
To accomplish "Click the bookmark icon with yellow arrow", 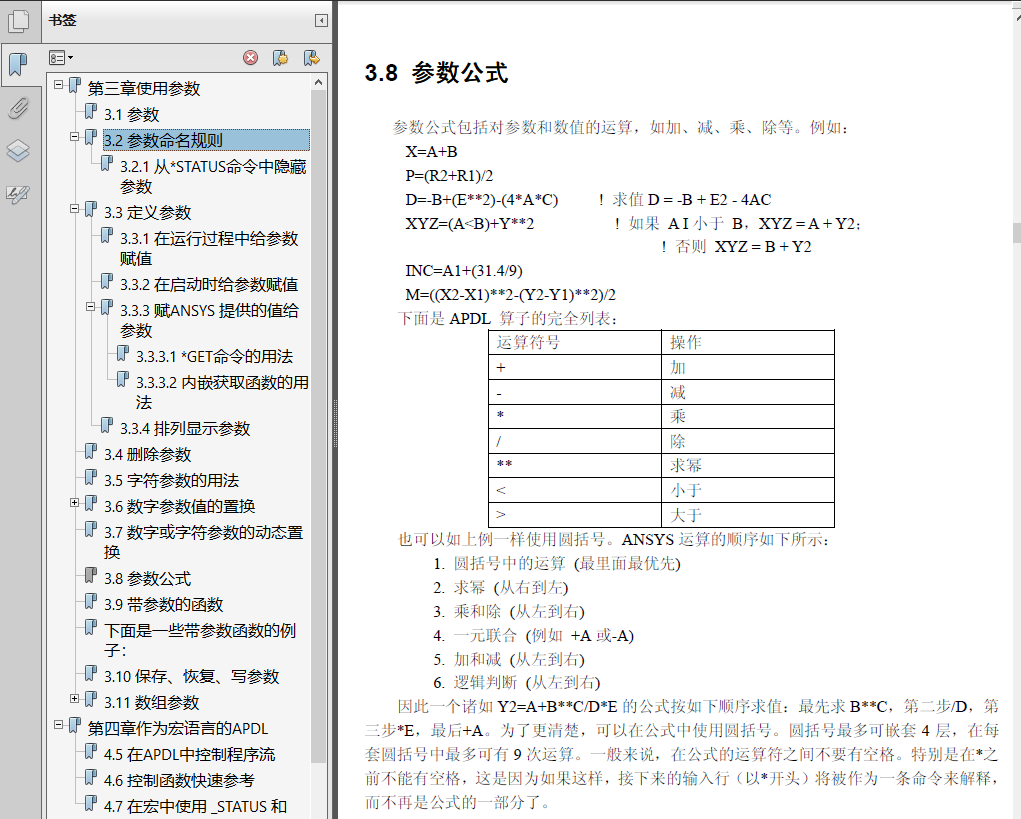I will tap(311, 58).
